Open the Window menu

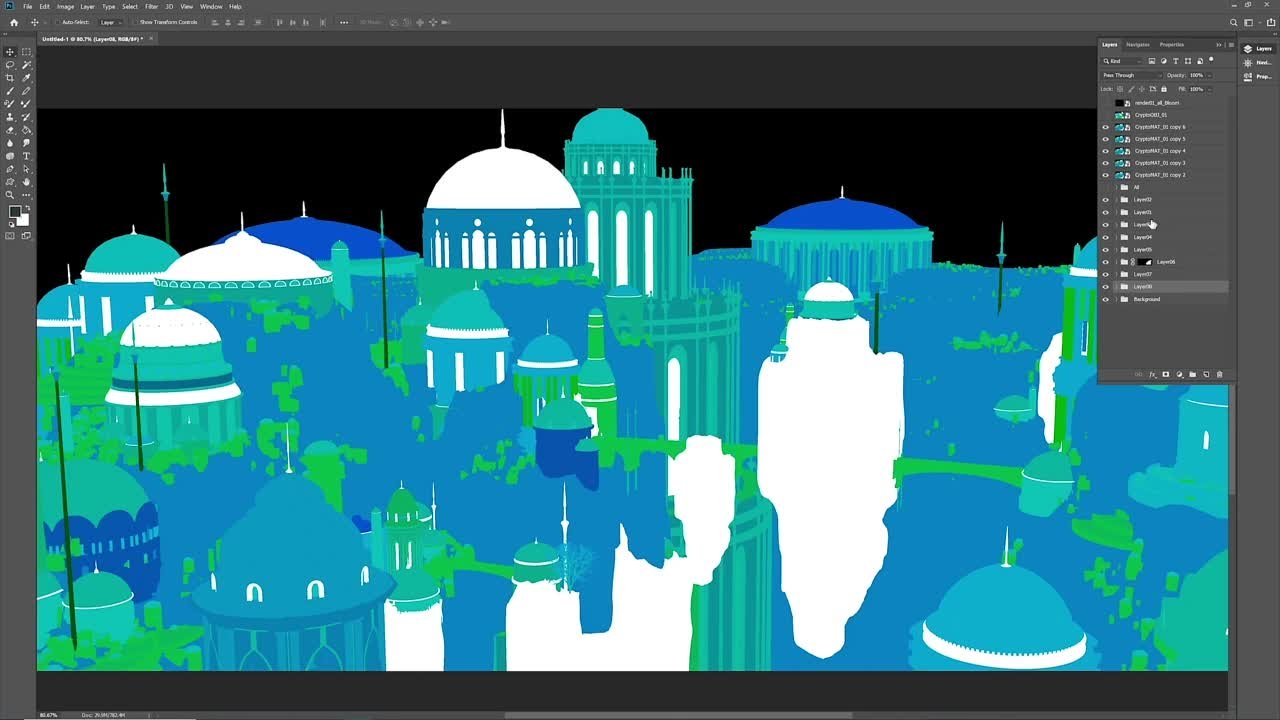pyautogui.click(x=211, y=6)
